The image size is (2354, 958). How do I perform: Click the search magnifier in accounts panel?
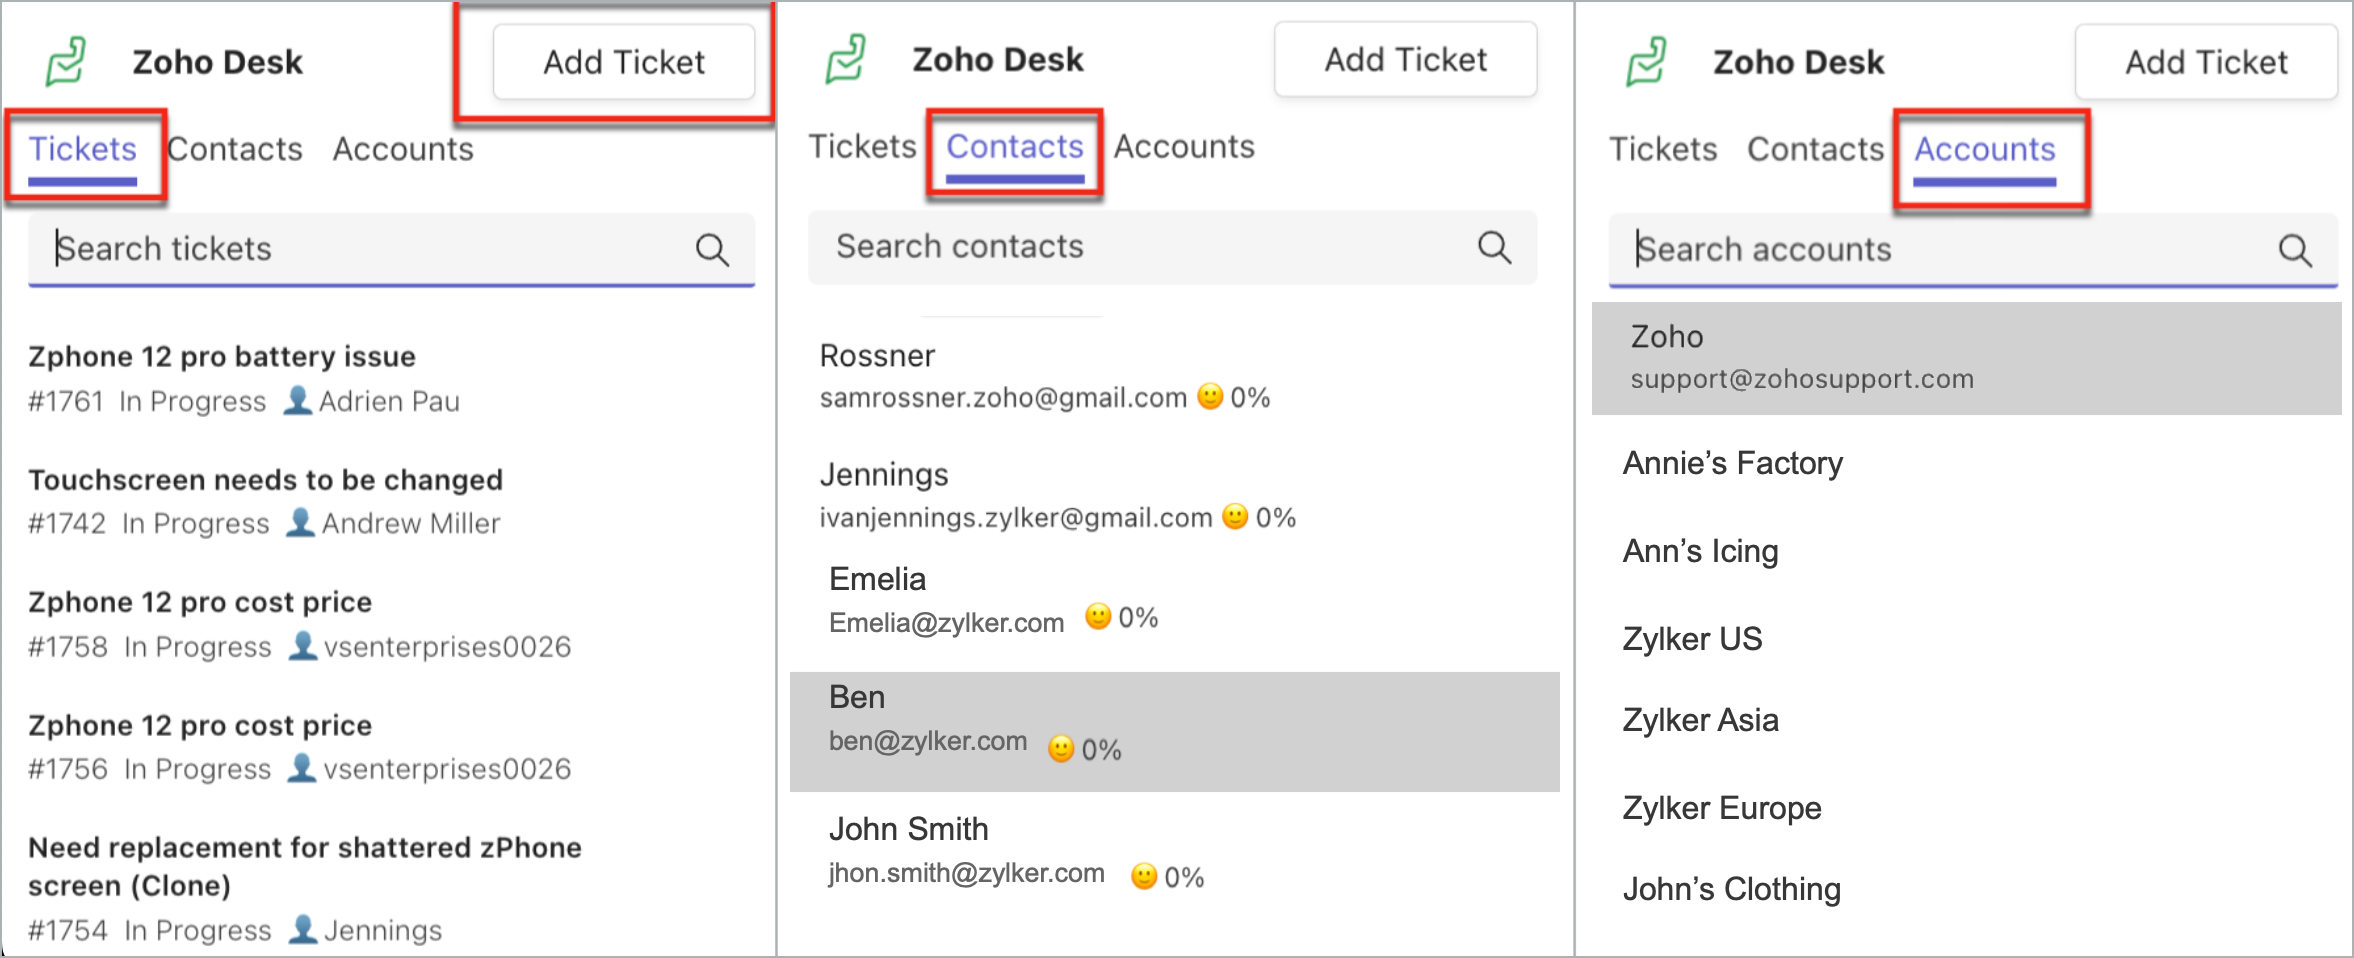(2295, 250)
